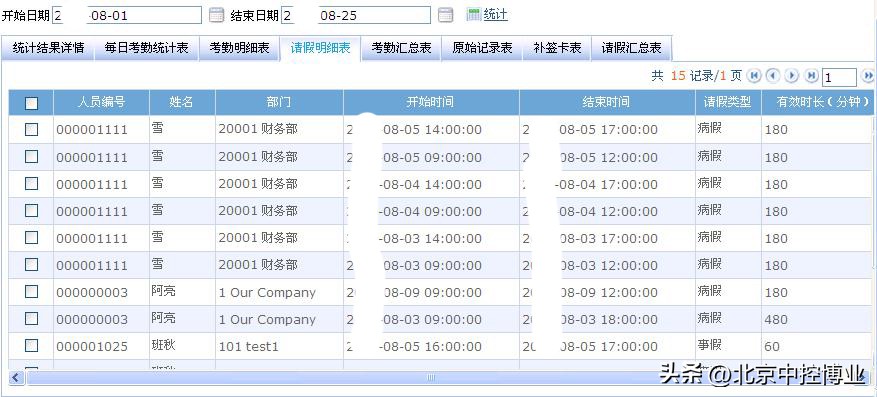This screenshot has width=877, height=397.
Task: Click 1 Our Company in the 08-09 row
Action: click(267, 292)
